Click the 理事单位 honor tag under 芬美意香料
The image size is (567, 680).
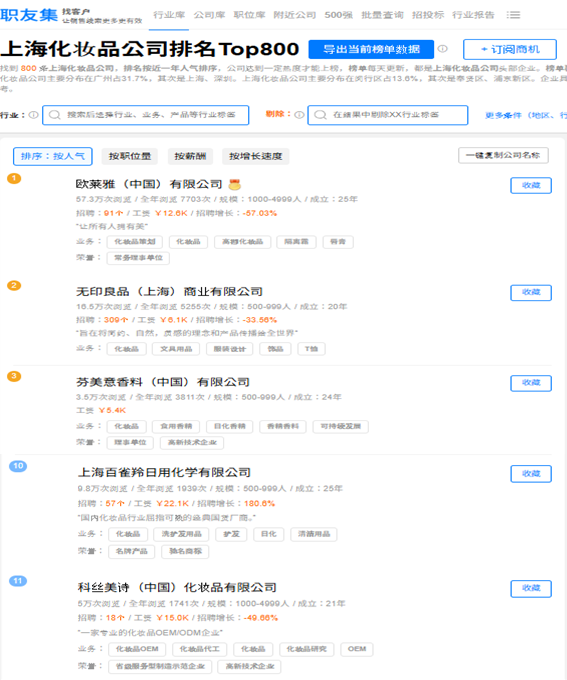click(x=130, y=442)
